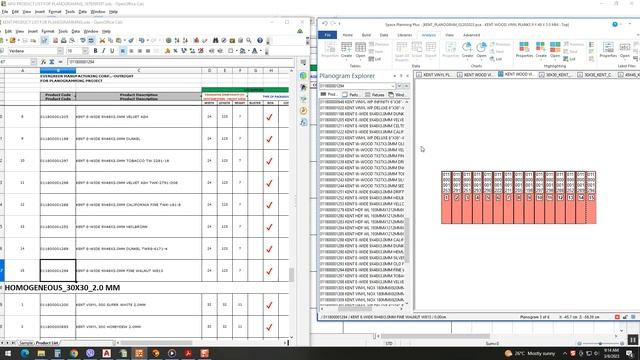Viewport: 640px width, 360px height.
Task: Toggle Center Horizontally alignment in Calc
Action: tap(131, 51)
